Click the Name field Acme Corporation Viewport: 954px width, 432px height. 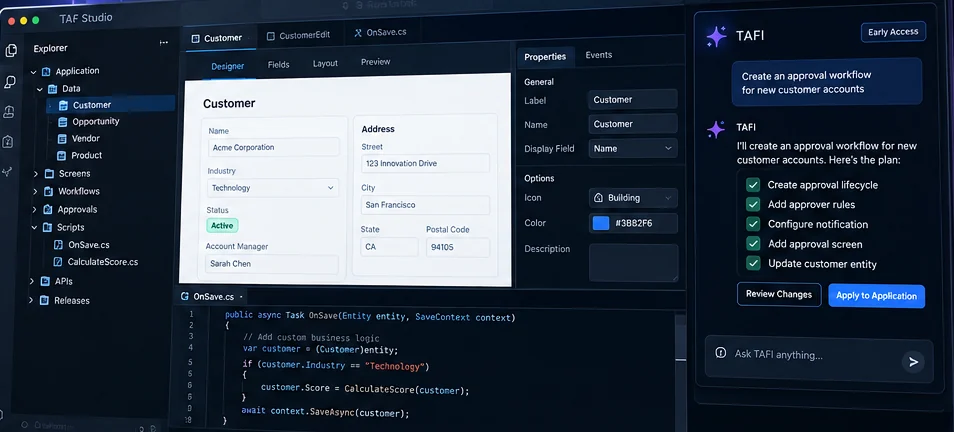pos(273,147)
